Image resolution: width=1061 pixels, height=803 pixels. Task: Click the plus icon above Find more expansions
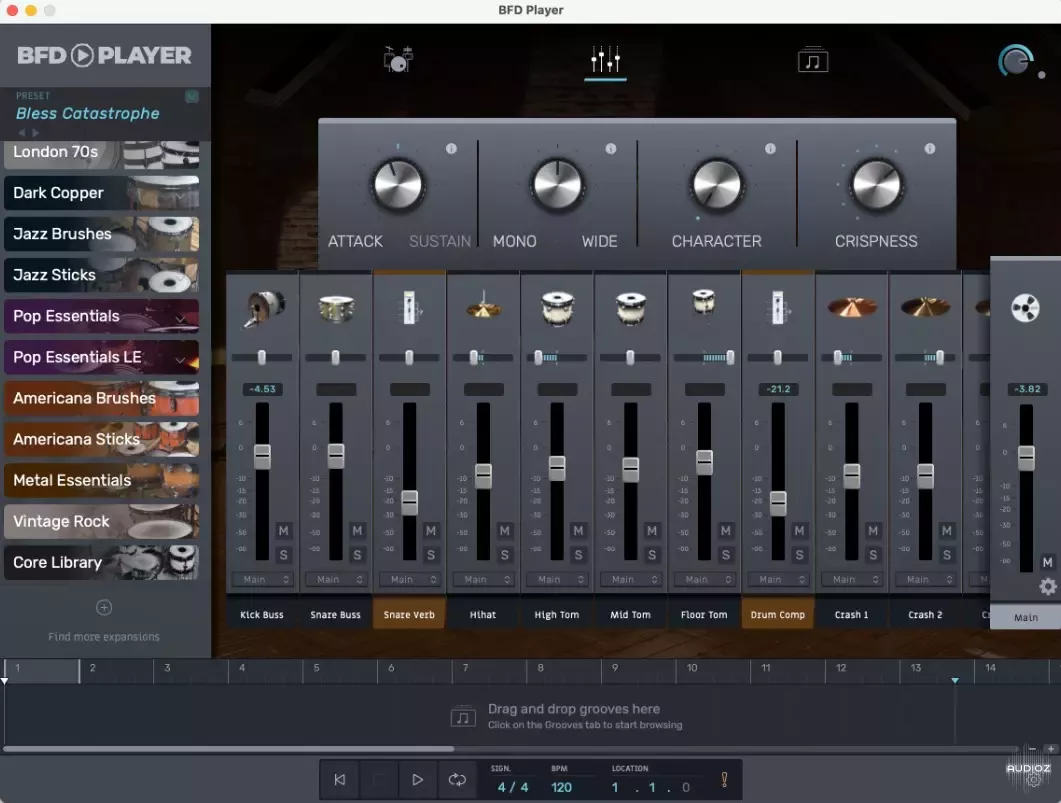(103, 607)
